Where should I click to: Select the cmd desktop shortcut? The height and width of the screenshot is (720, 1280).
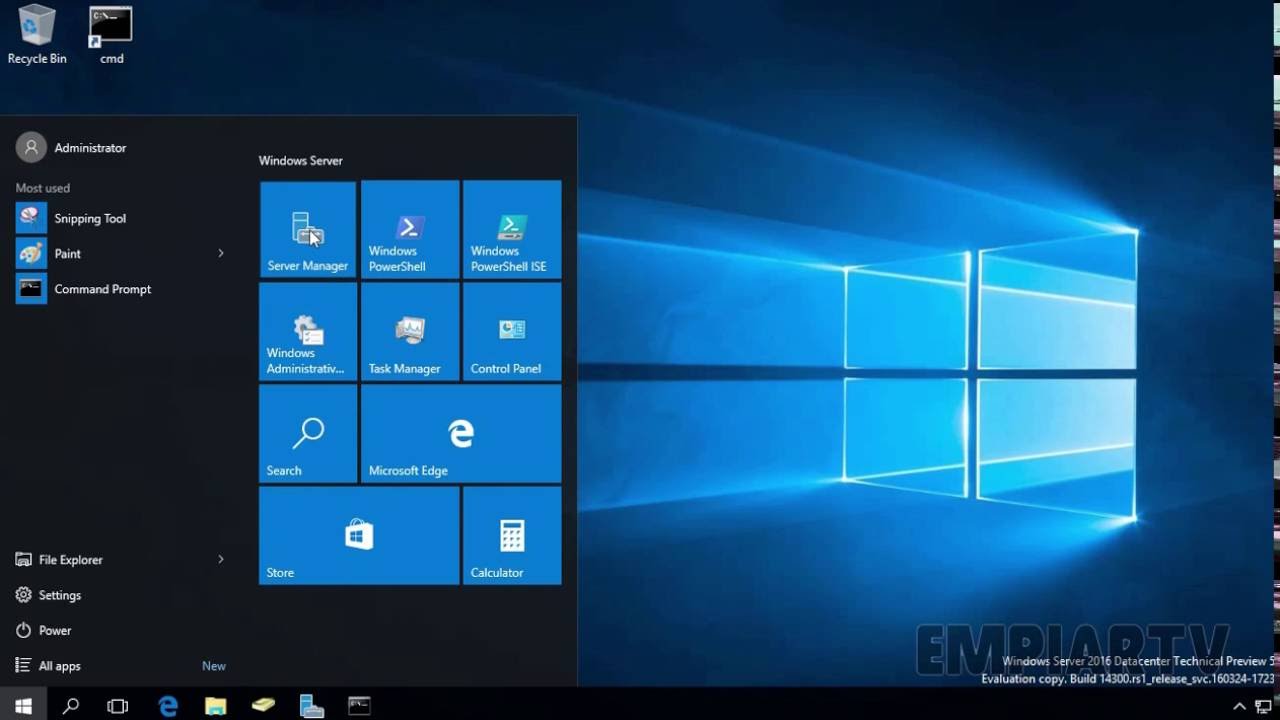[111, 35]
